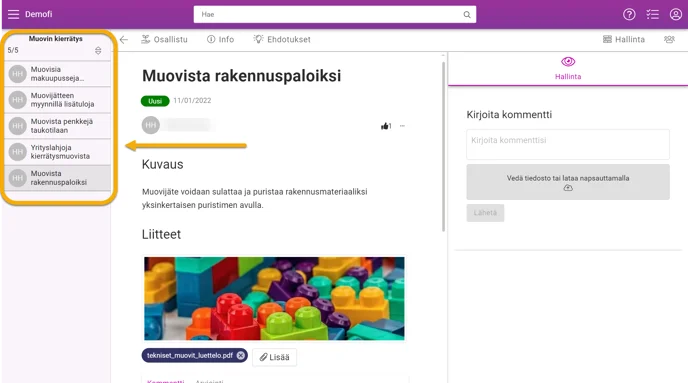688x383 pixels.
Task: Click the idea content vertical scrollbar
Action: (x=444, y=147)
